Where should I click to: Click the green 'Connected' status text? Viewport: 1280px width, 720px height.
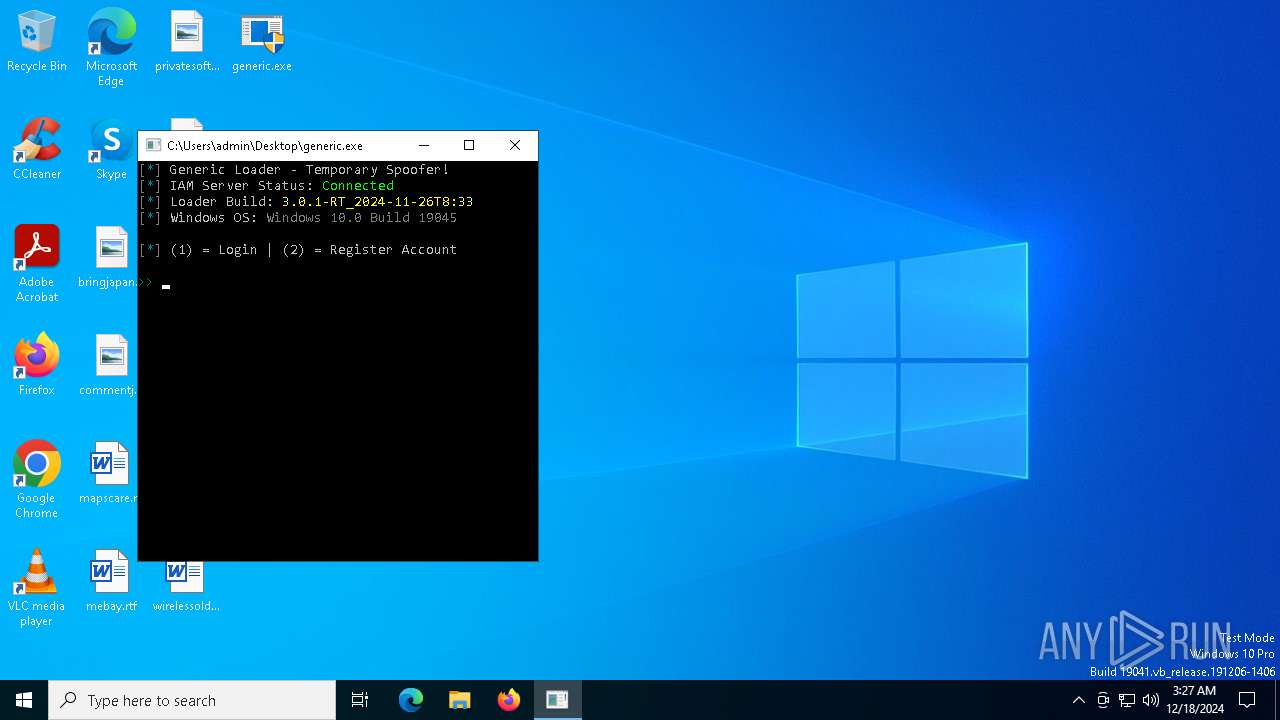coord(358,186)
